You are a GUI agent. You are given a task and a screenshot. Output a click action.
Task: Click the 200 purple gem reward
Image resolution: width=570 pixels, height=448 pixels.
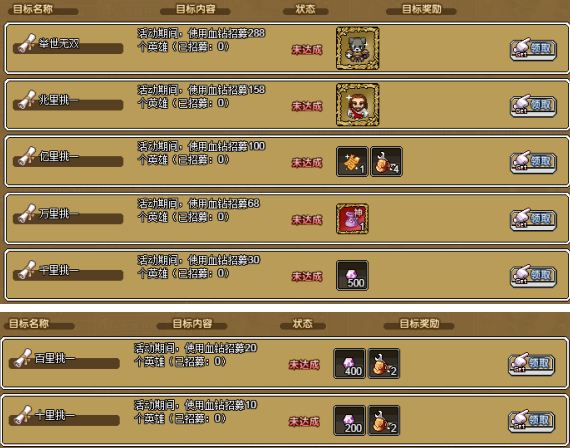point(349,420)
